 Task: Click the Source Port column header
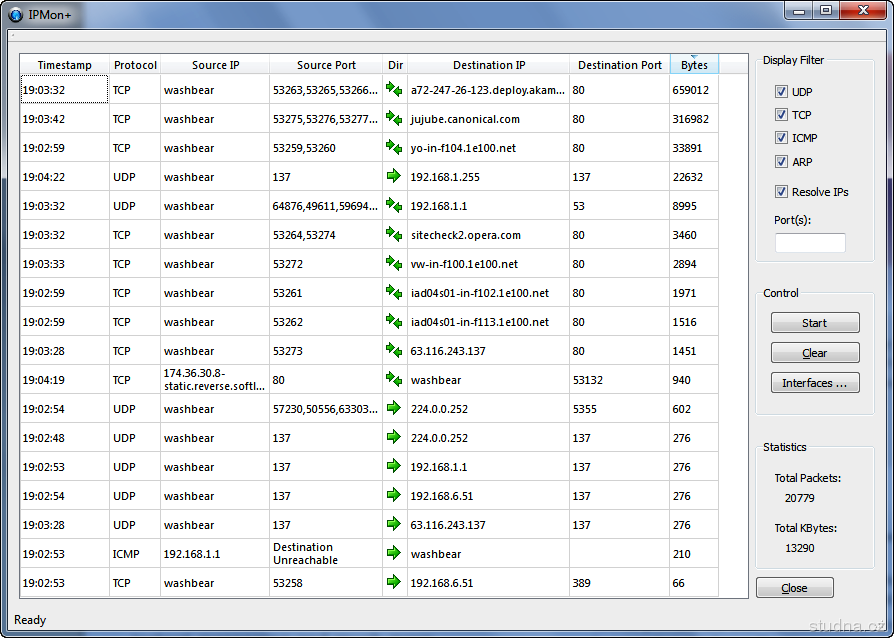click(326, 65)
